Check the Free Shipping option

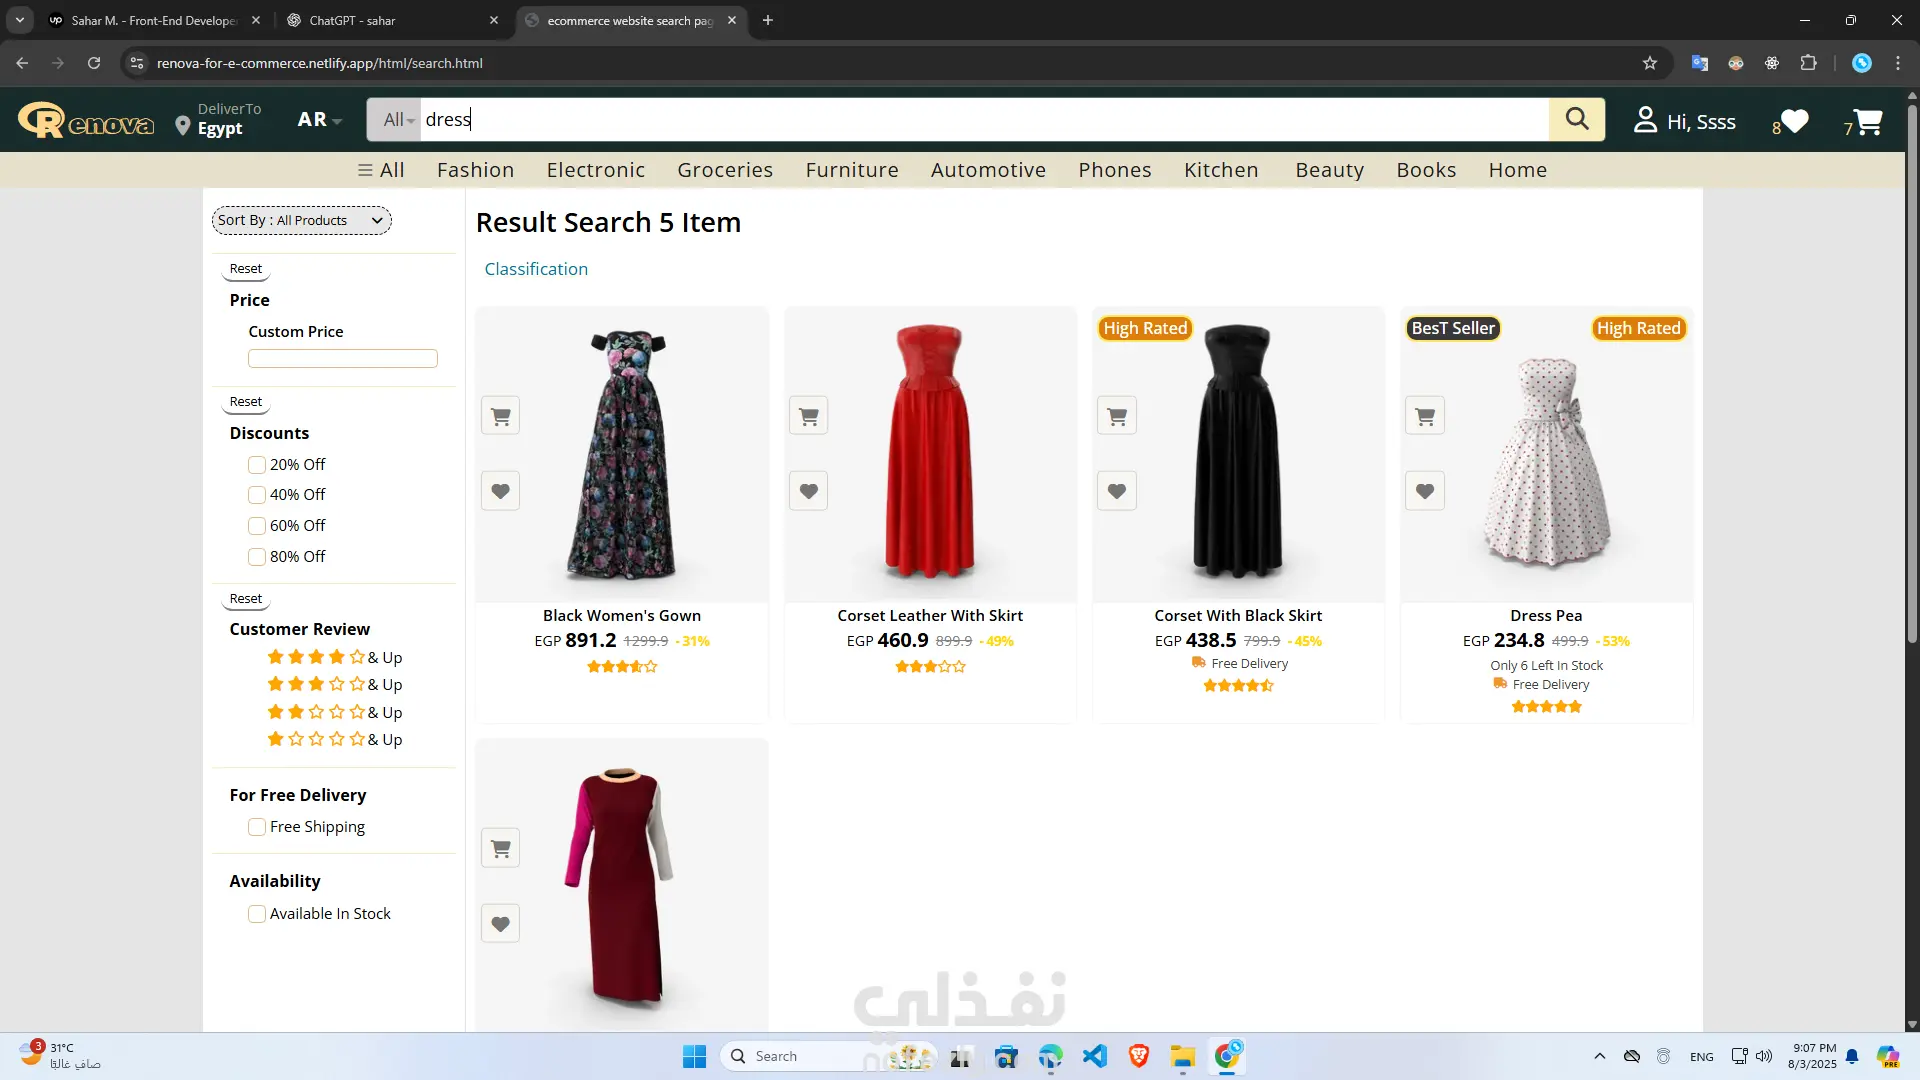[257, 827]
